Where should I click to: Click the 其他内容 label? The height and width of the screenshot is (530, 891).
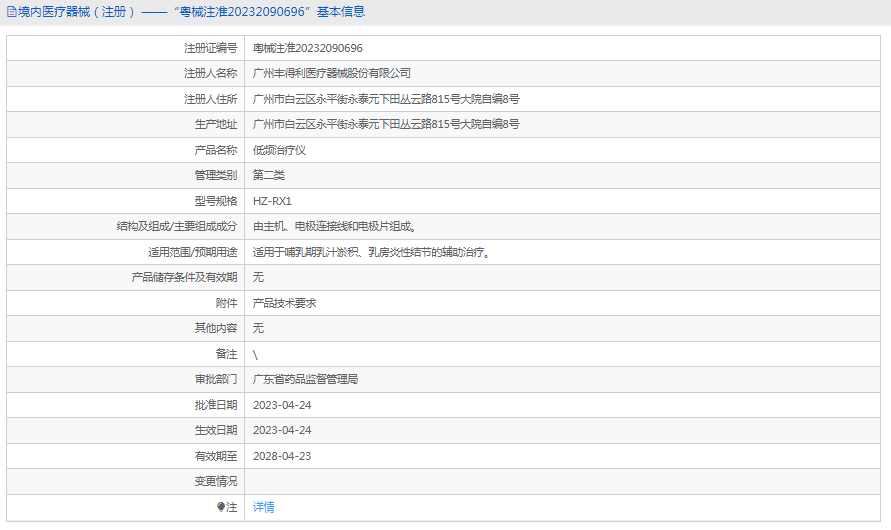coord(216,328)
